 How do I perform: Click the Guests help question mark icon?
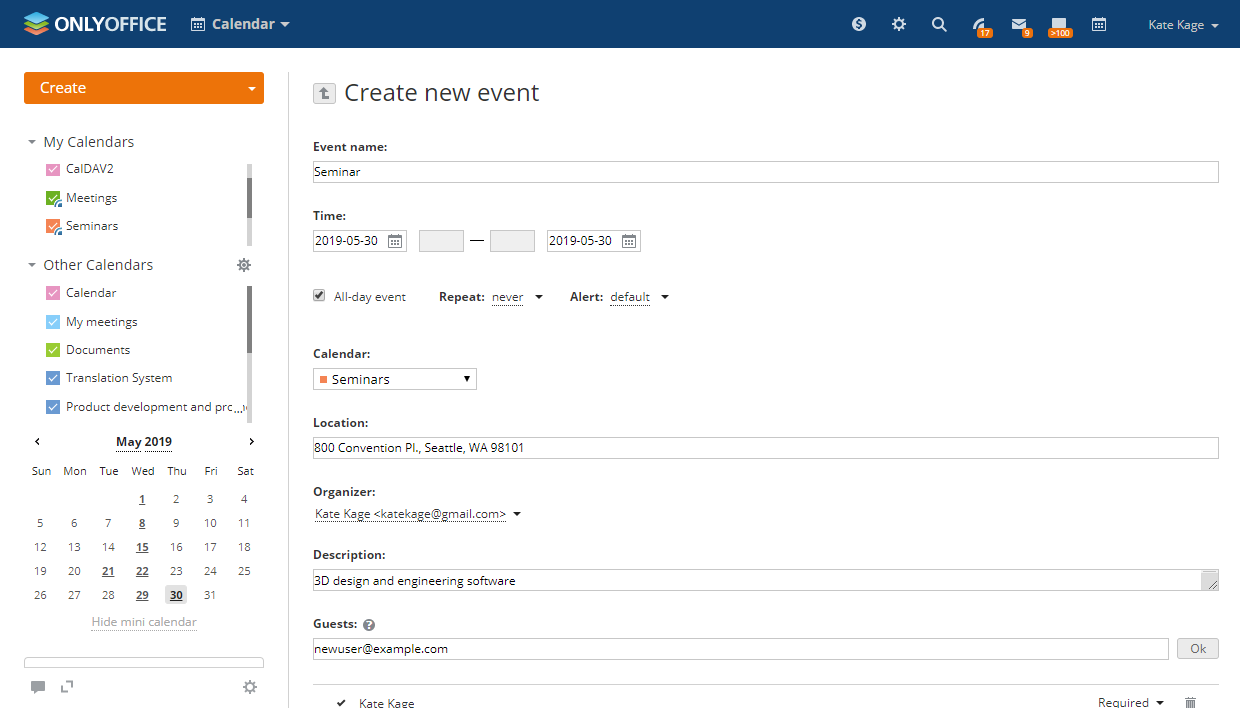(369, 625)
